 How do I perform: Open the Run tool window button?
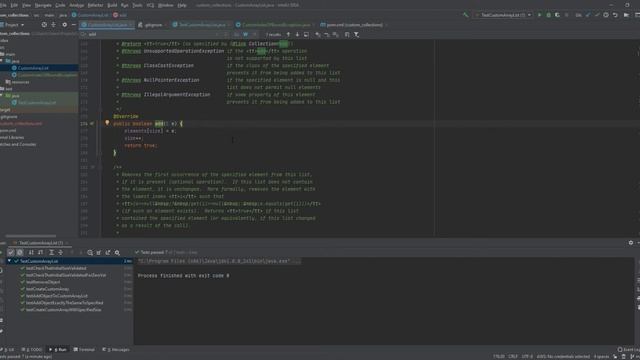click(58, 350)
